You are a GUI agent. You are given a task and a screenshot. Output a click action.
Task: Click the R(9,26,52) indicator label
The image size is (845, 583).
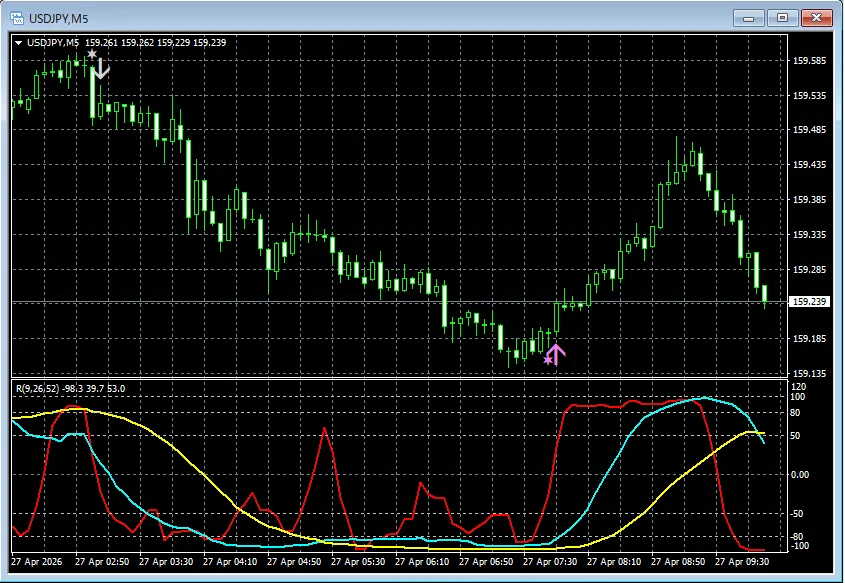pos(42,388)
